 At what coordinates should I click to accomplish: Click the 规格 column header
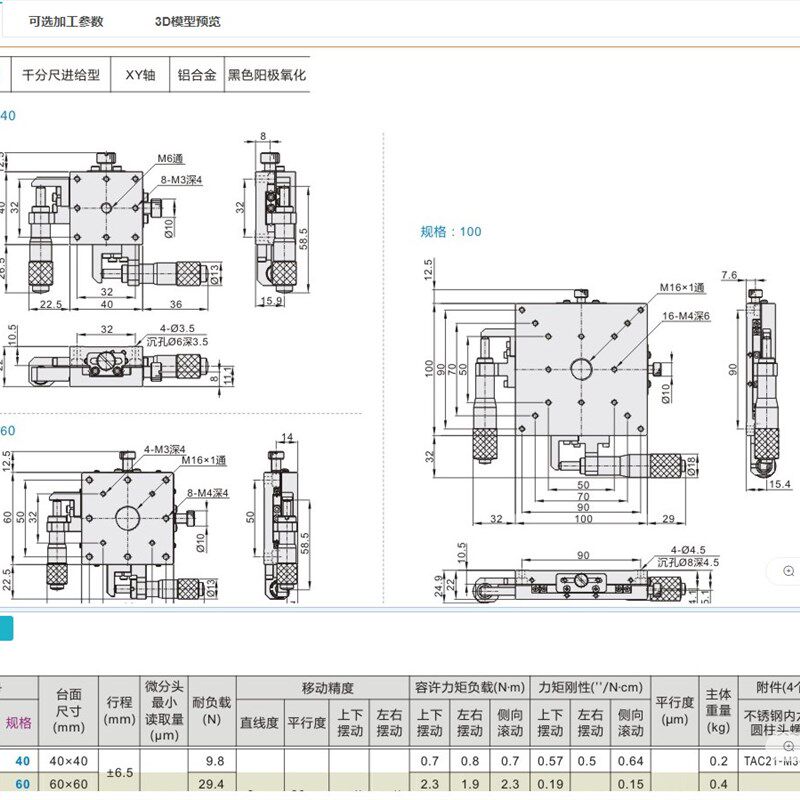[18, 722]
